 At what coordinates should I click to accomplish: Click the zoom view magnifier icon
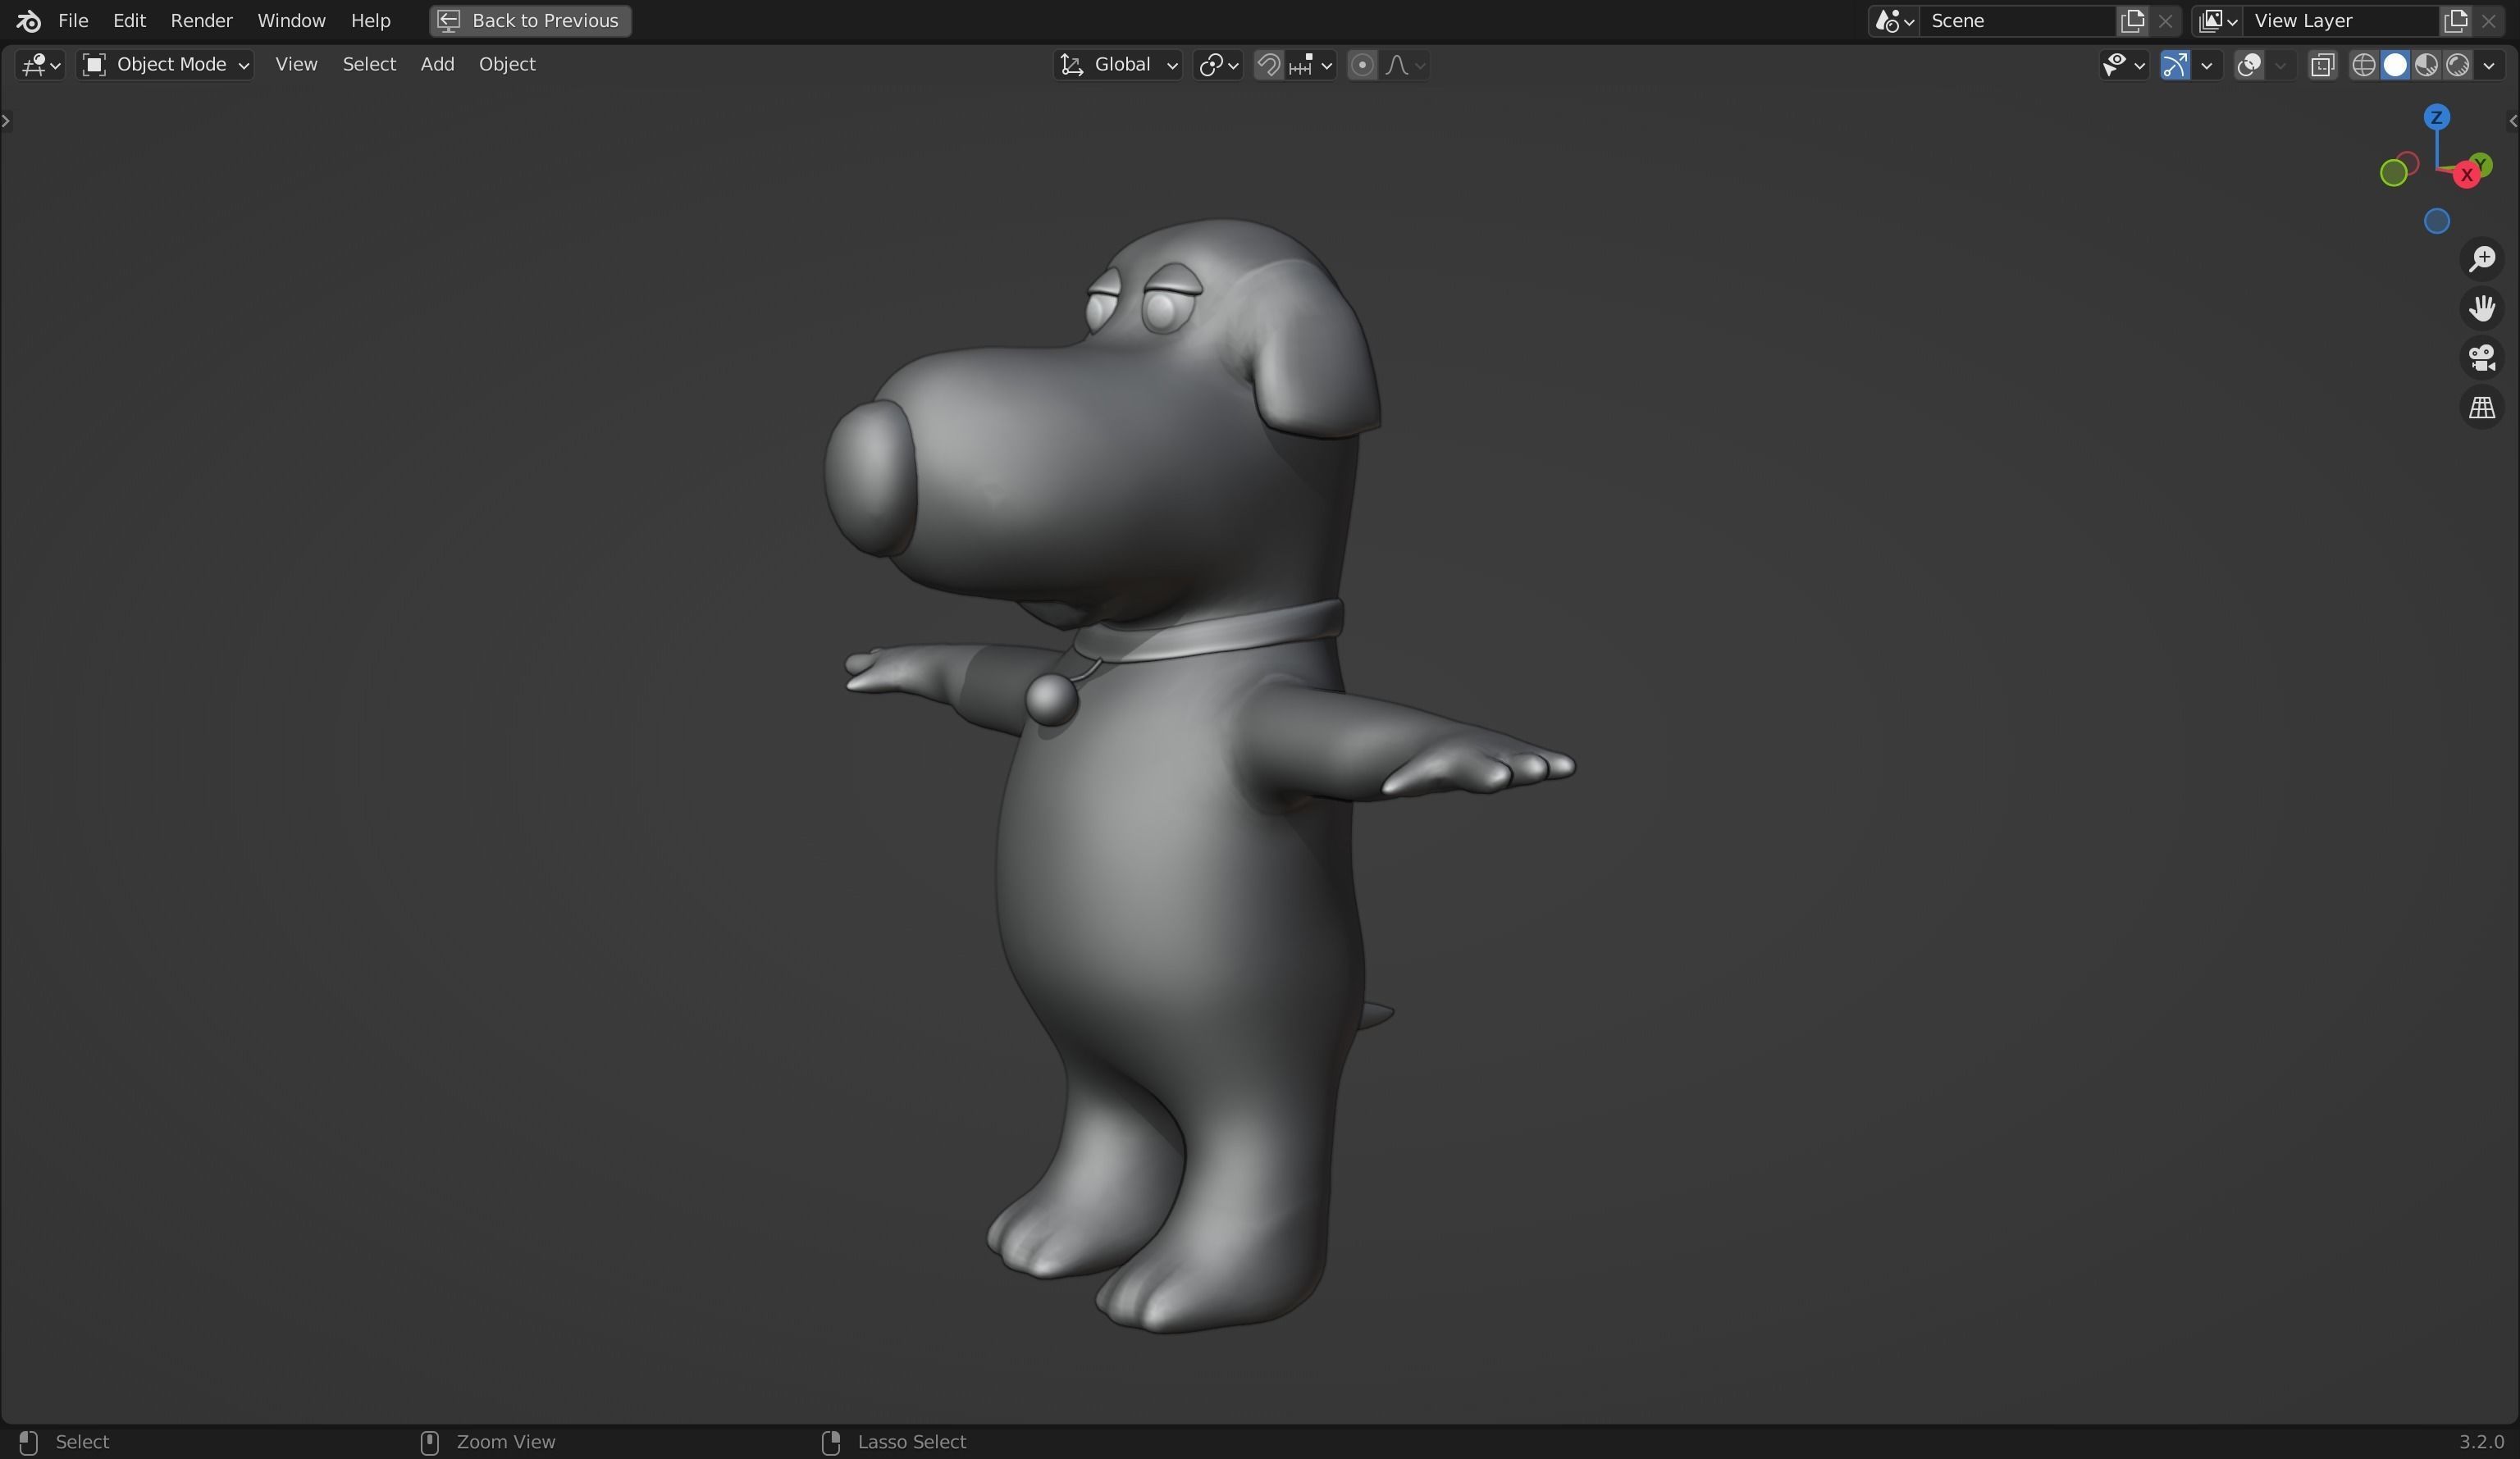[2482, 259]
